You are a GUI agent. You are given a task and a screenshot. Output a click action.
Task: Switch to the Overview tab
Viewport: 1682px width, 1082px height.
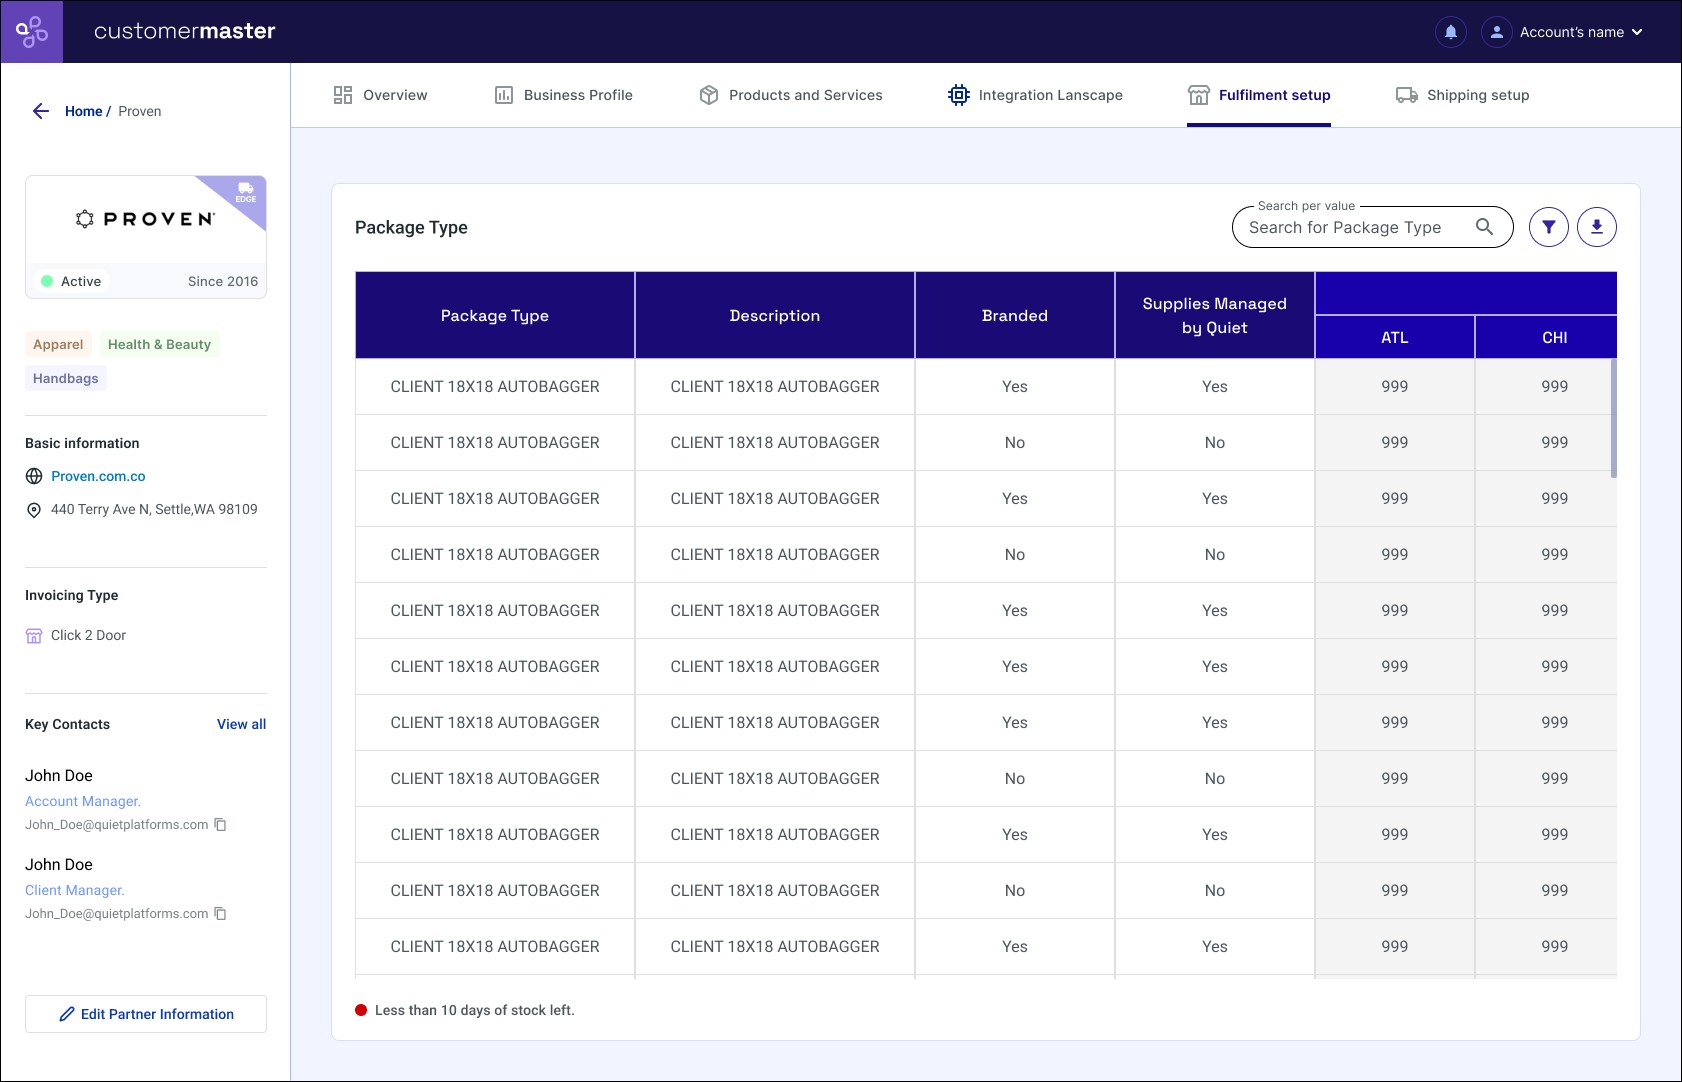pos(380,95)
